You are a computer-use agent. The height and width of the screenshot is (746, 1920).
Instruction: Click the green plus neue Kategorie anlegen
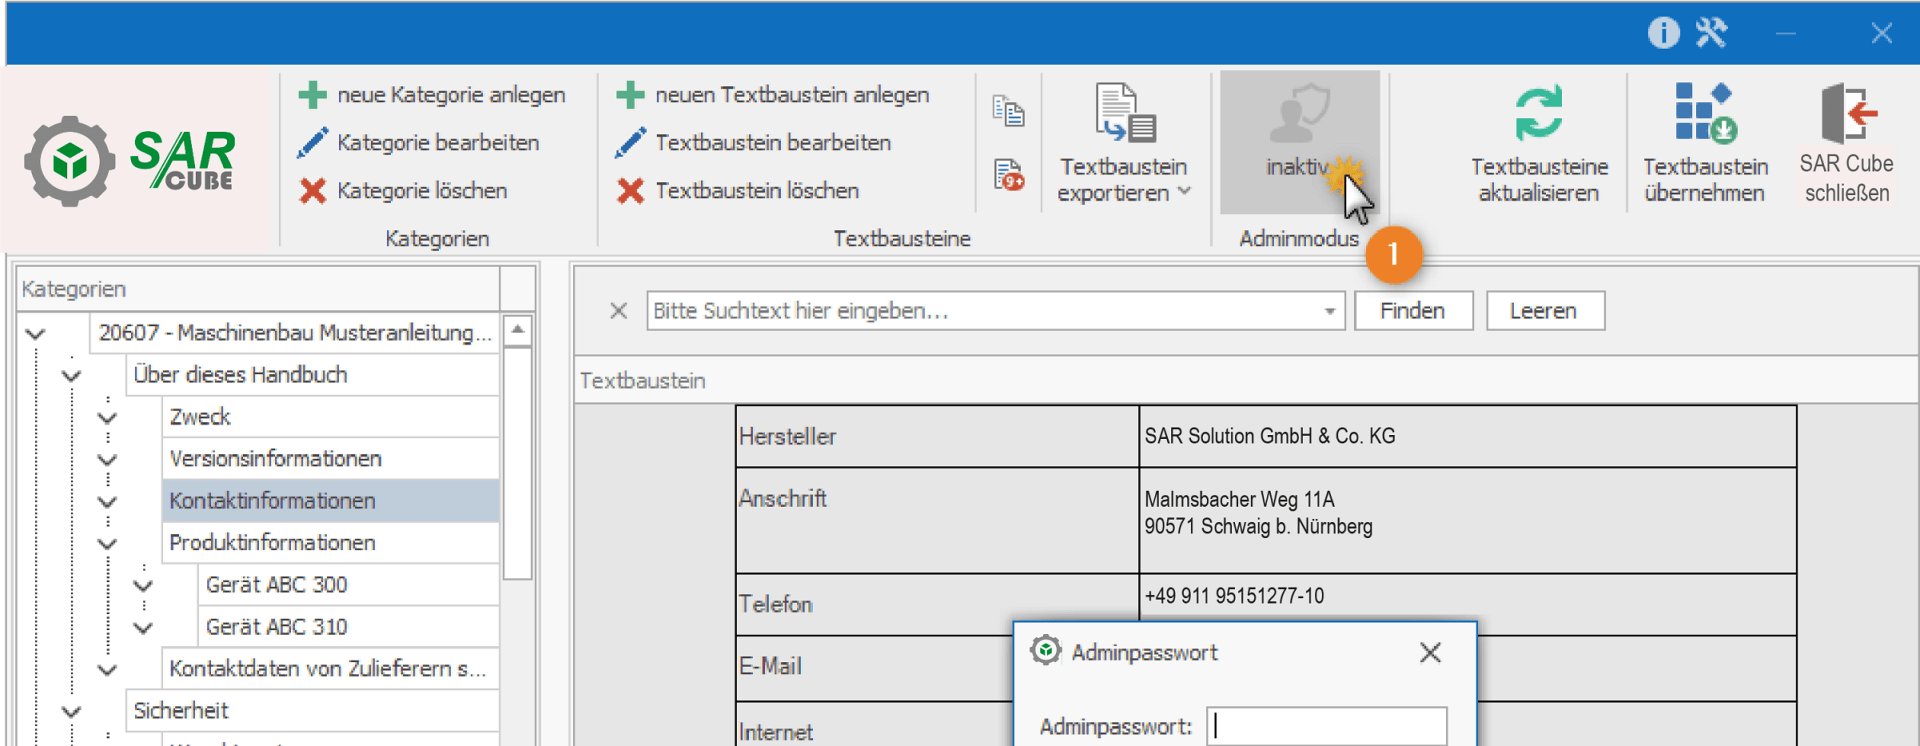pos(313,95)
